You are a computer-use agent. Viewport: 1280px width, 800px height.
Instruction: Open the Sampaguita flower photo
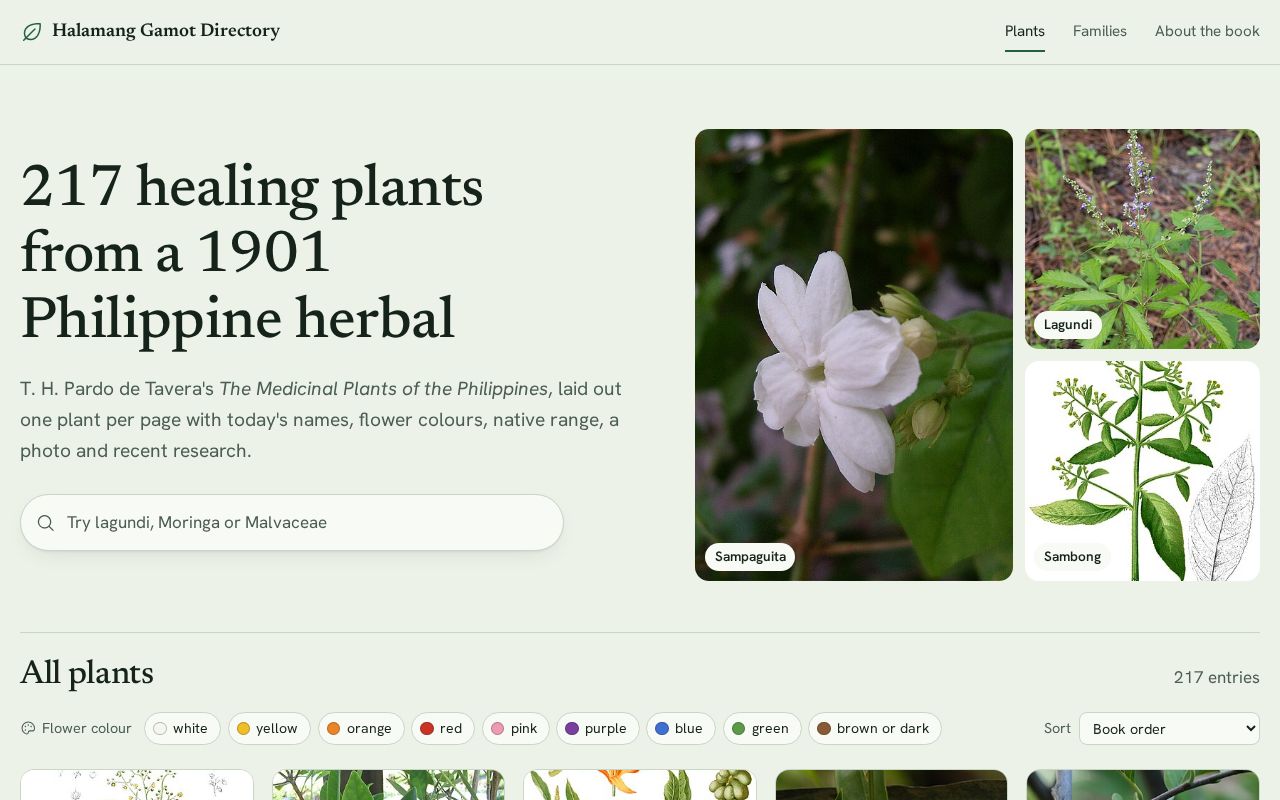(854, 355)
